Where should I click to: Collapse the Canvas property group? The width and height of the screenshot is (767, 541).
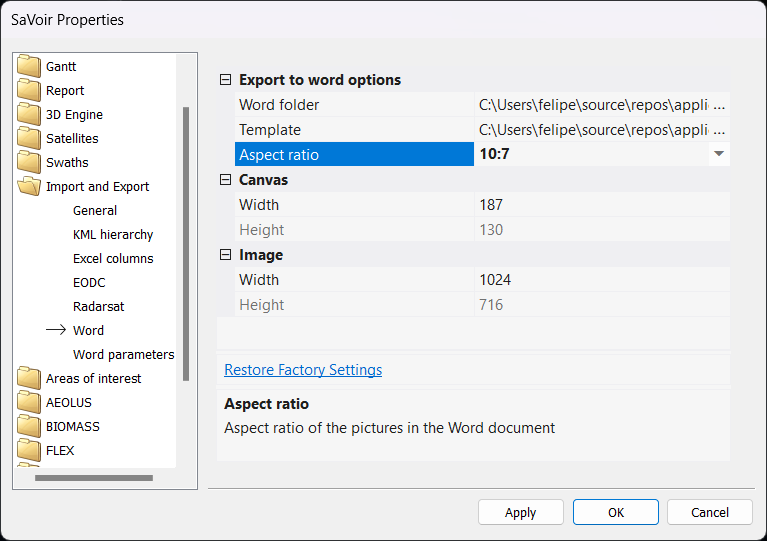coord(225,180)
